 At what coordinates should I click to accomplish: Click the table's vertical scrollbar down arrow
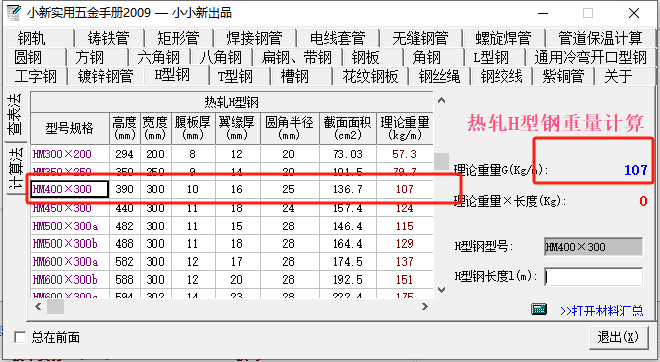coord(441,290)
